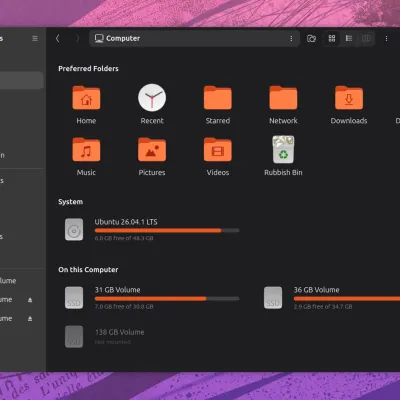Image resolution: width=400 pixels, height=400 pixels.
Task: Open the Home folder
Action: (x=86, y=98)
